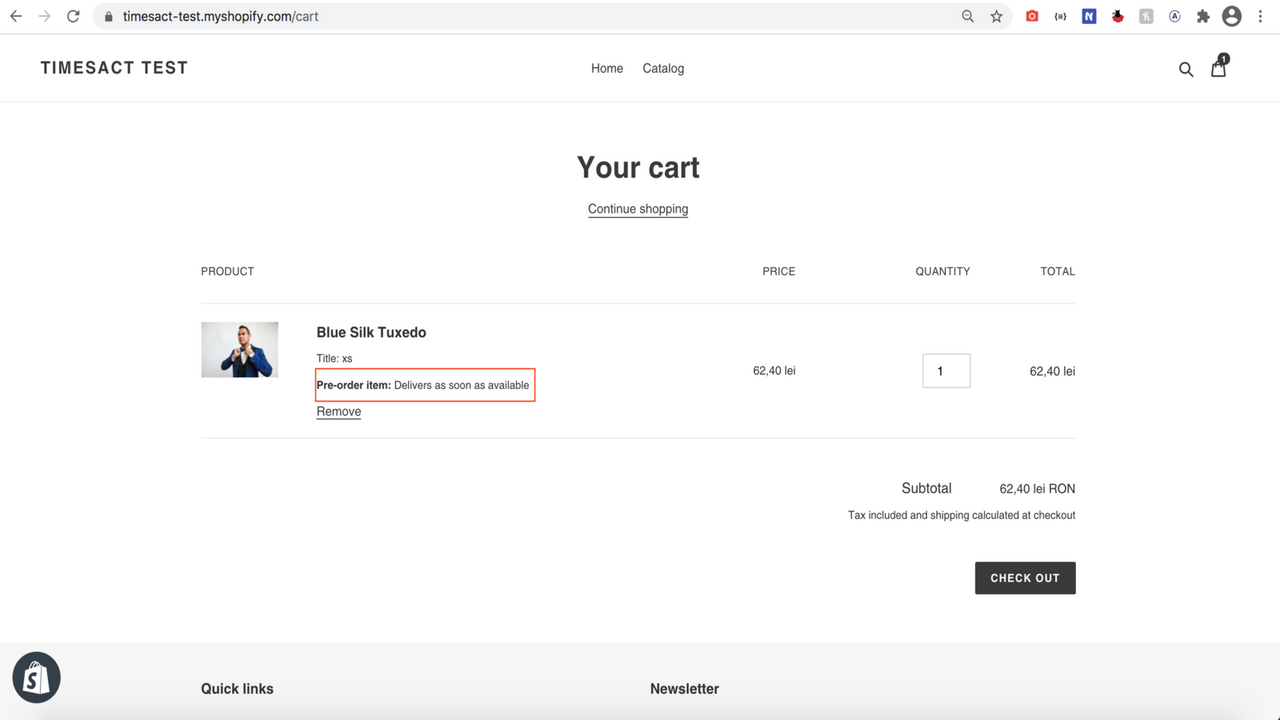Screen dimensions: 1280x720
Task: Click the blue N extension icon
Action: tap(1089, 16)
